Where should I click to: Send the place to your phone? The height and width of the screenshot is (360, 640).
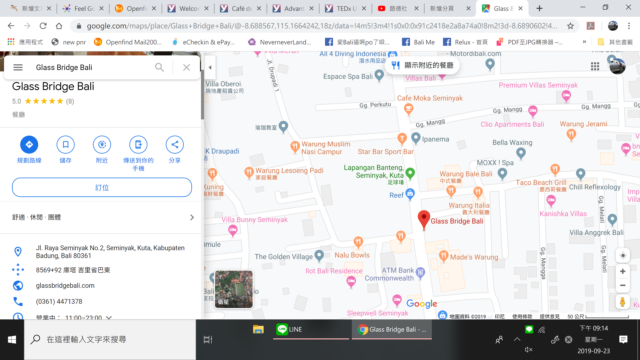(x=138, y=144)
